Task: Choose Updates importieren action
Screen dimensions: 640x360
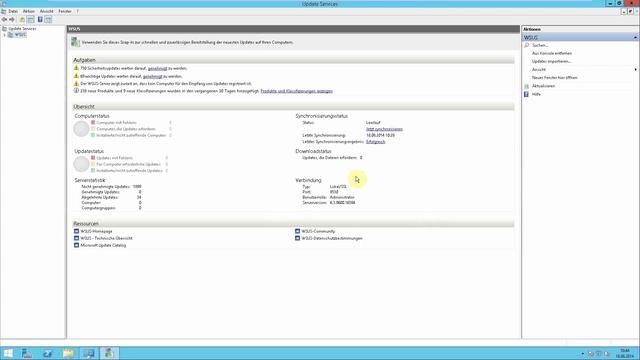Action: pyautogui.click(x=551, y=61)
